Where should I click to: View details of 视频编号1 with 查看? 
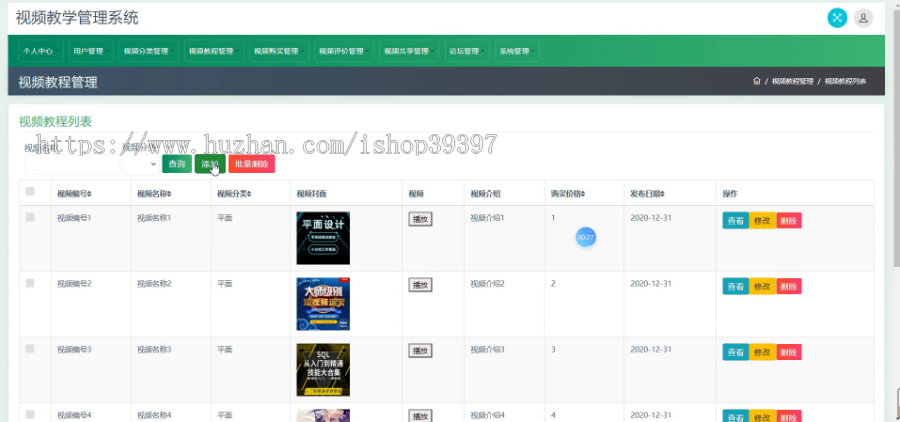point(735,220)
